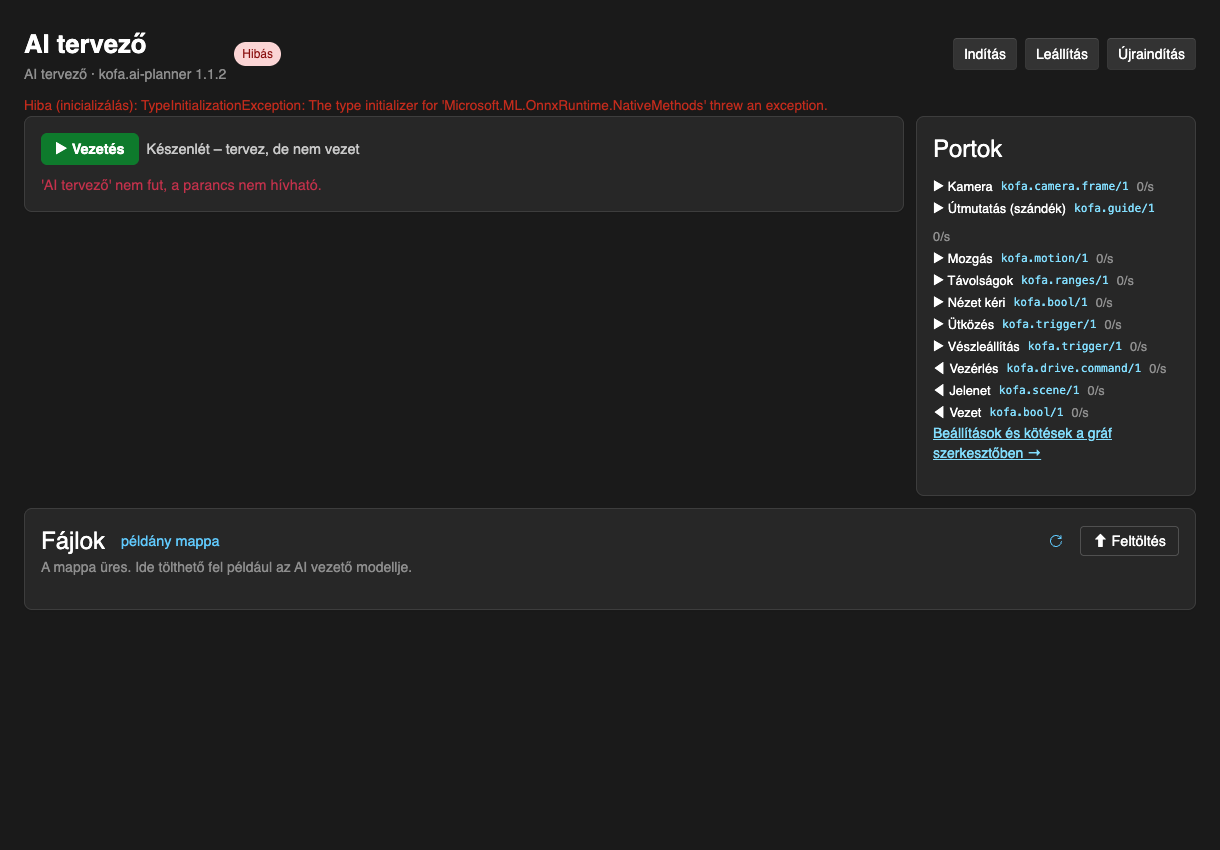Click the red 'nem fut' warning text
Image resolution: width=1220 pixels, height=850 pixels.
[181, 185]
